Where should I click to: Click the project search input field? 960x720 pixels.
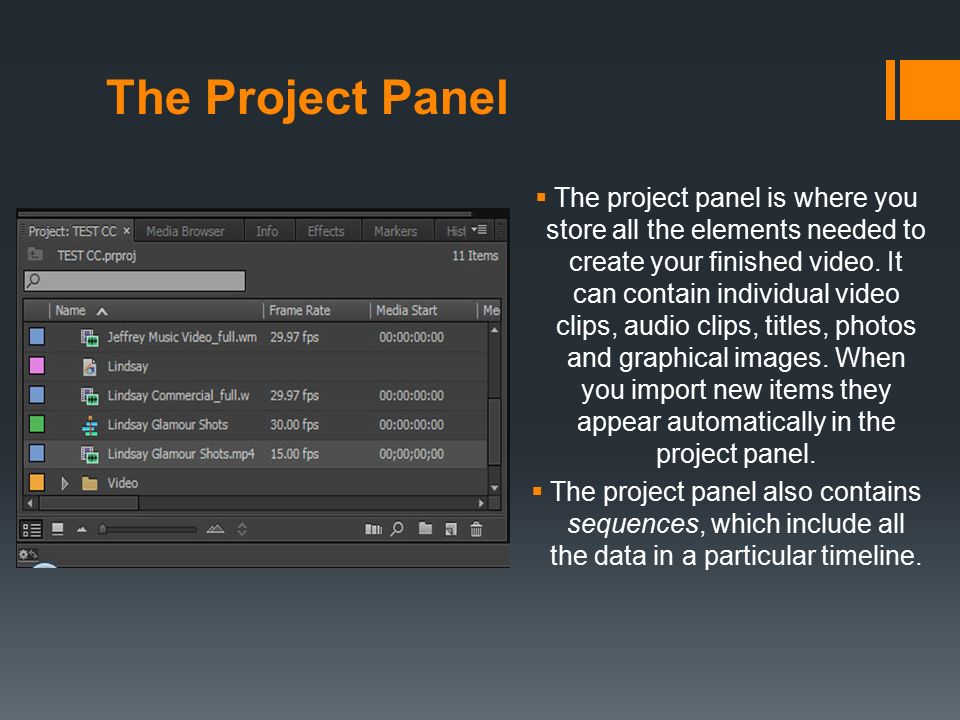(x=135, y=281)
